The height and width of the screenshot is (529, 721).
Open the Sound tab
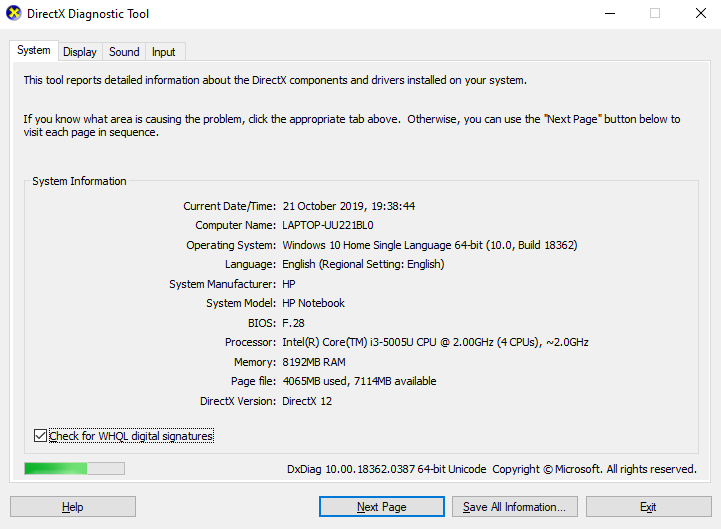click(124, 52)
